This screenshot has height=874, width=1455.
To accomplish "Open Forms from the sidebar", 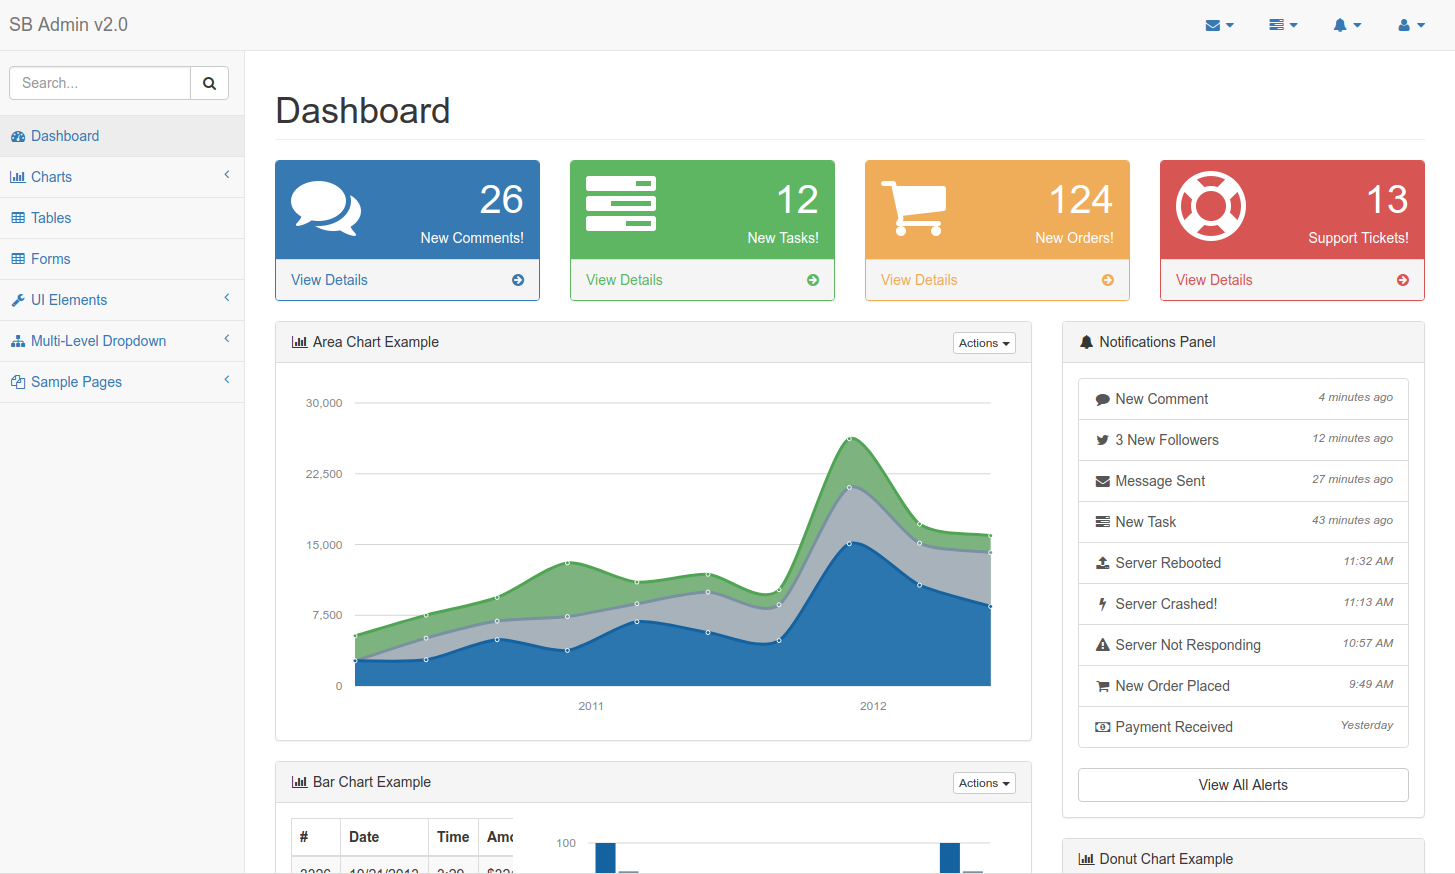I will (122, 259).
